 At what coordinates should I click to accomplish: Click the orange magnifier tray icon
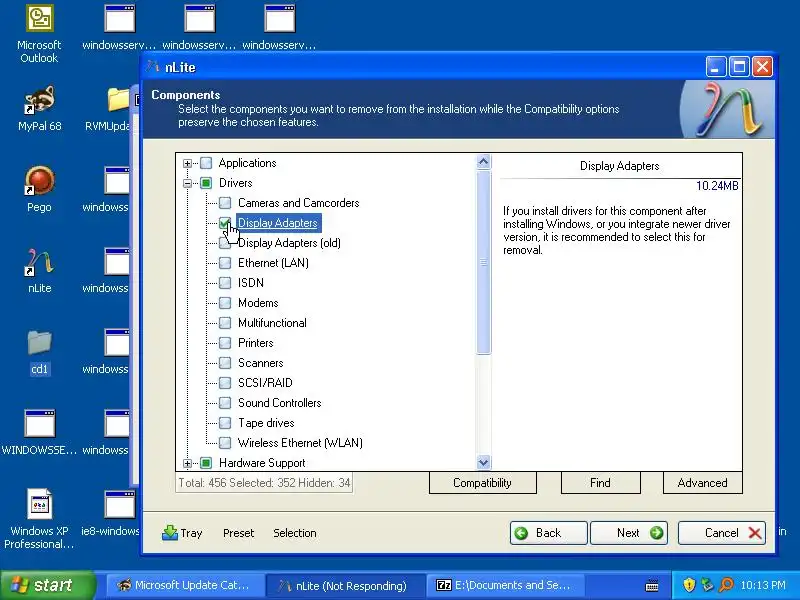(727, 585)
